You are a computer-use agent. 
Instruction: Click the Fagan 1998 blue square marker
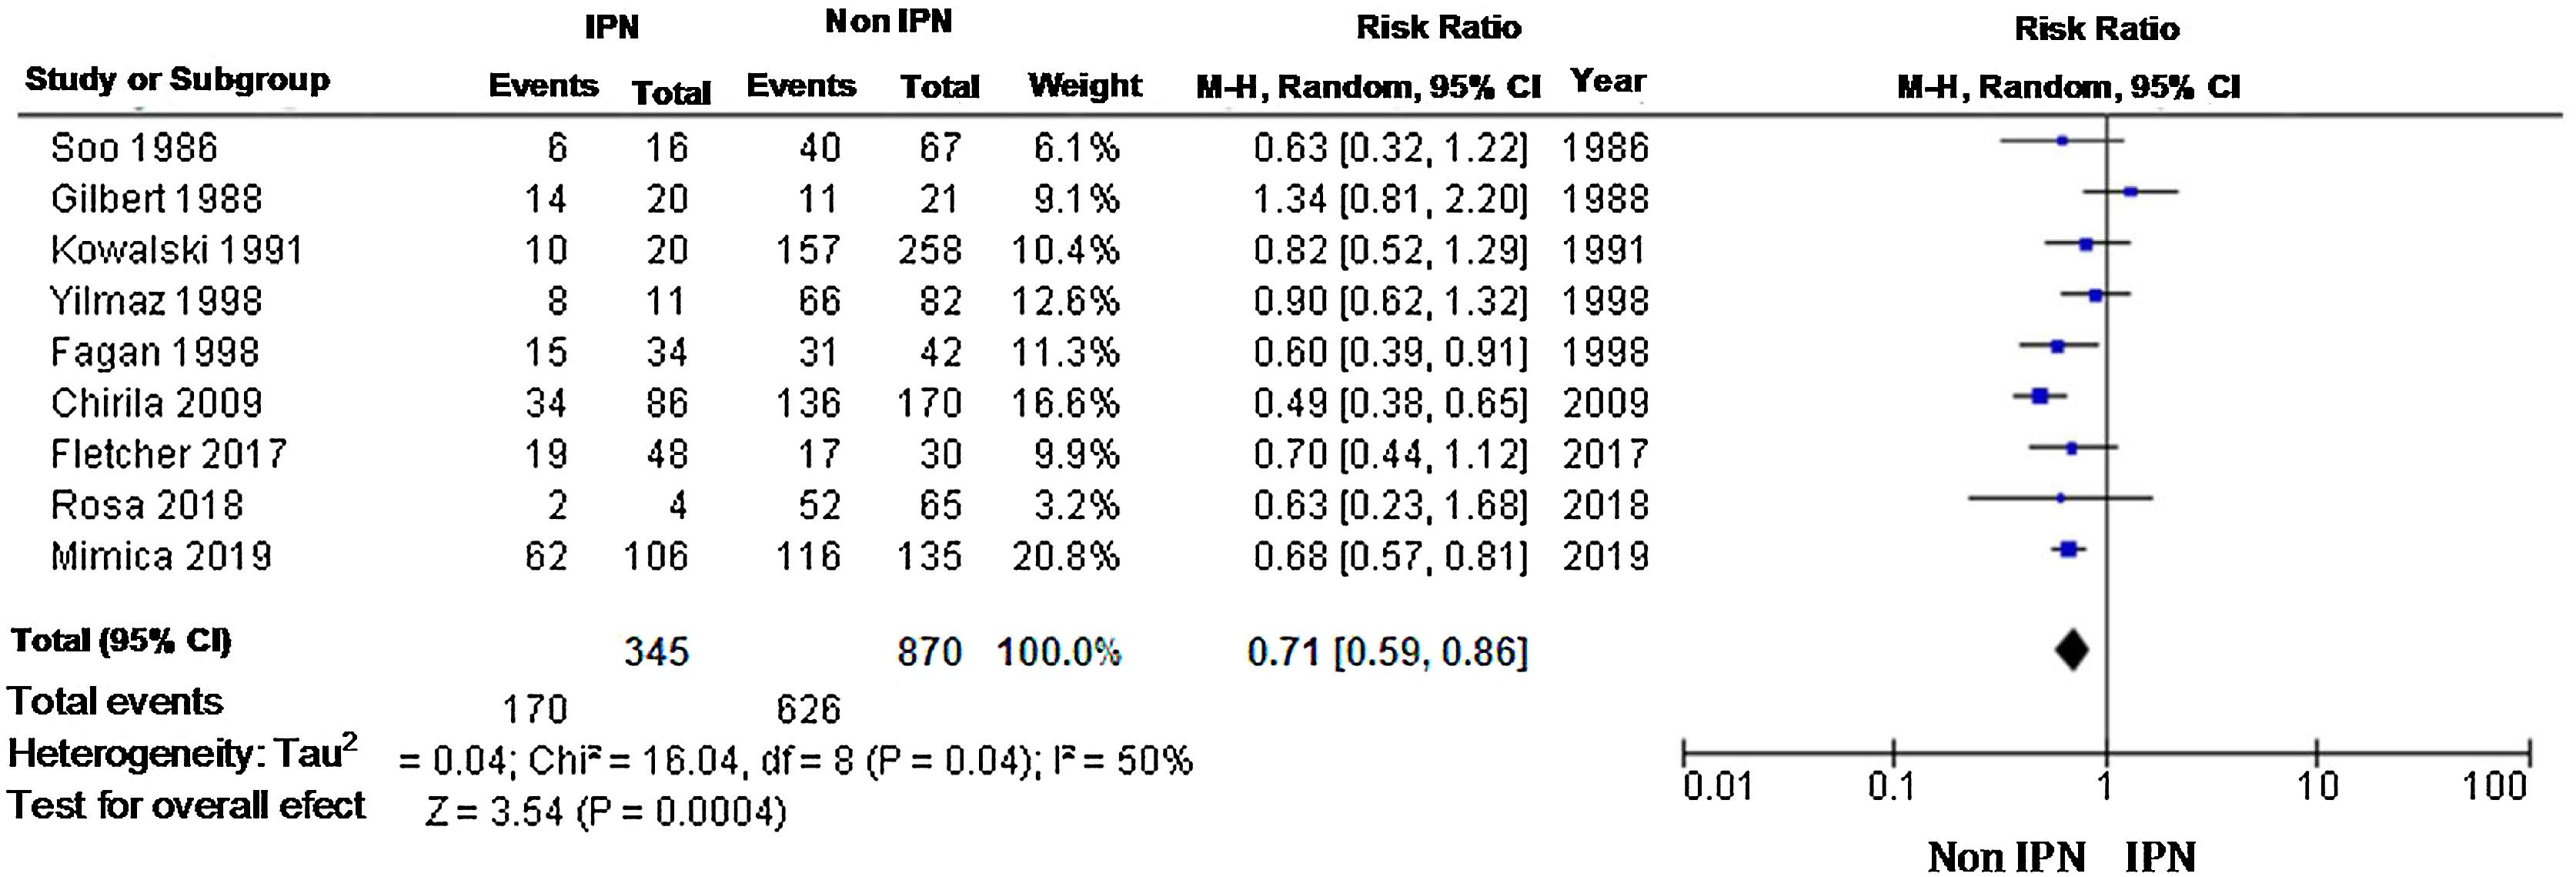tap(2058, 346)
